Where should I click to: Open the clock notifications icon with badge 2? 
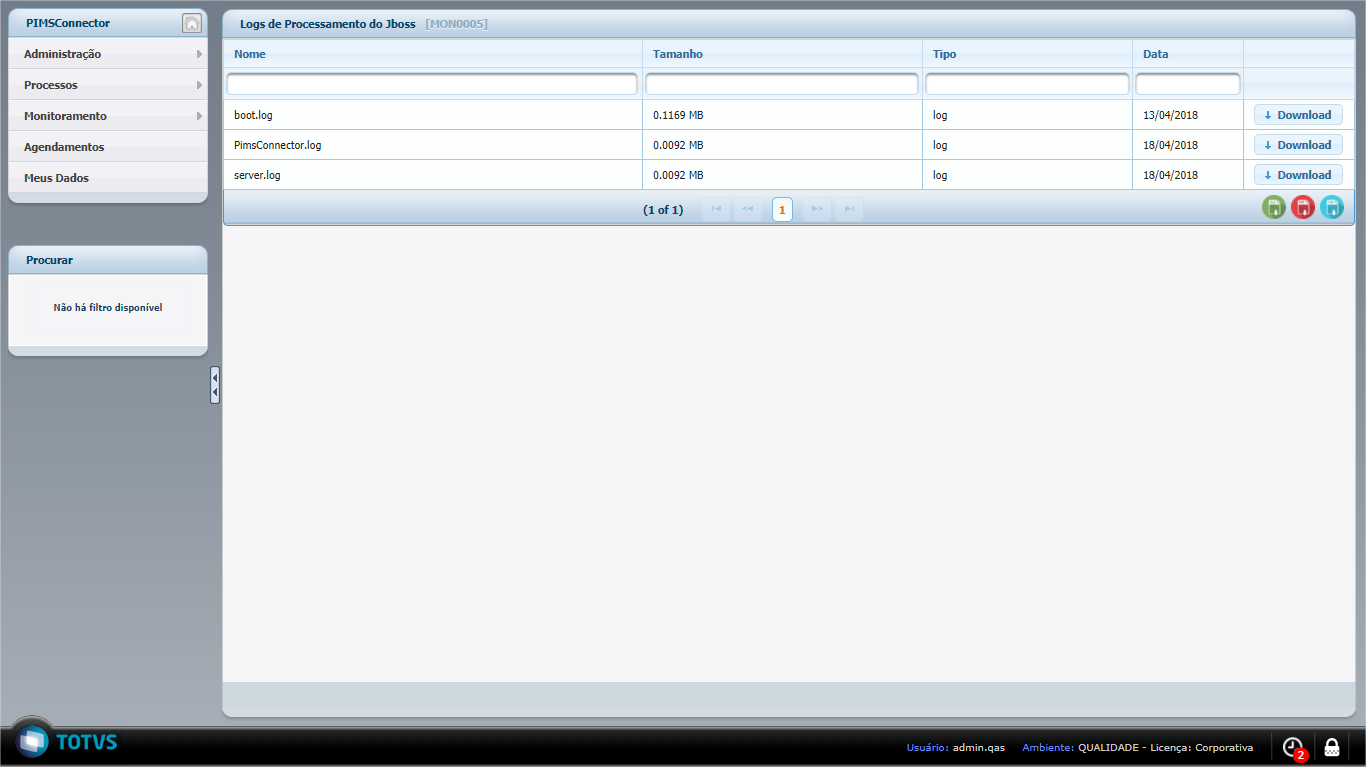[1294, 747]
